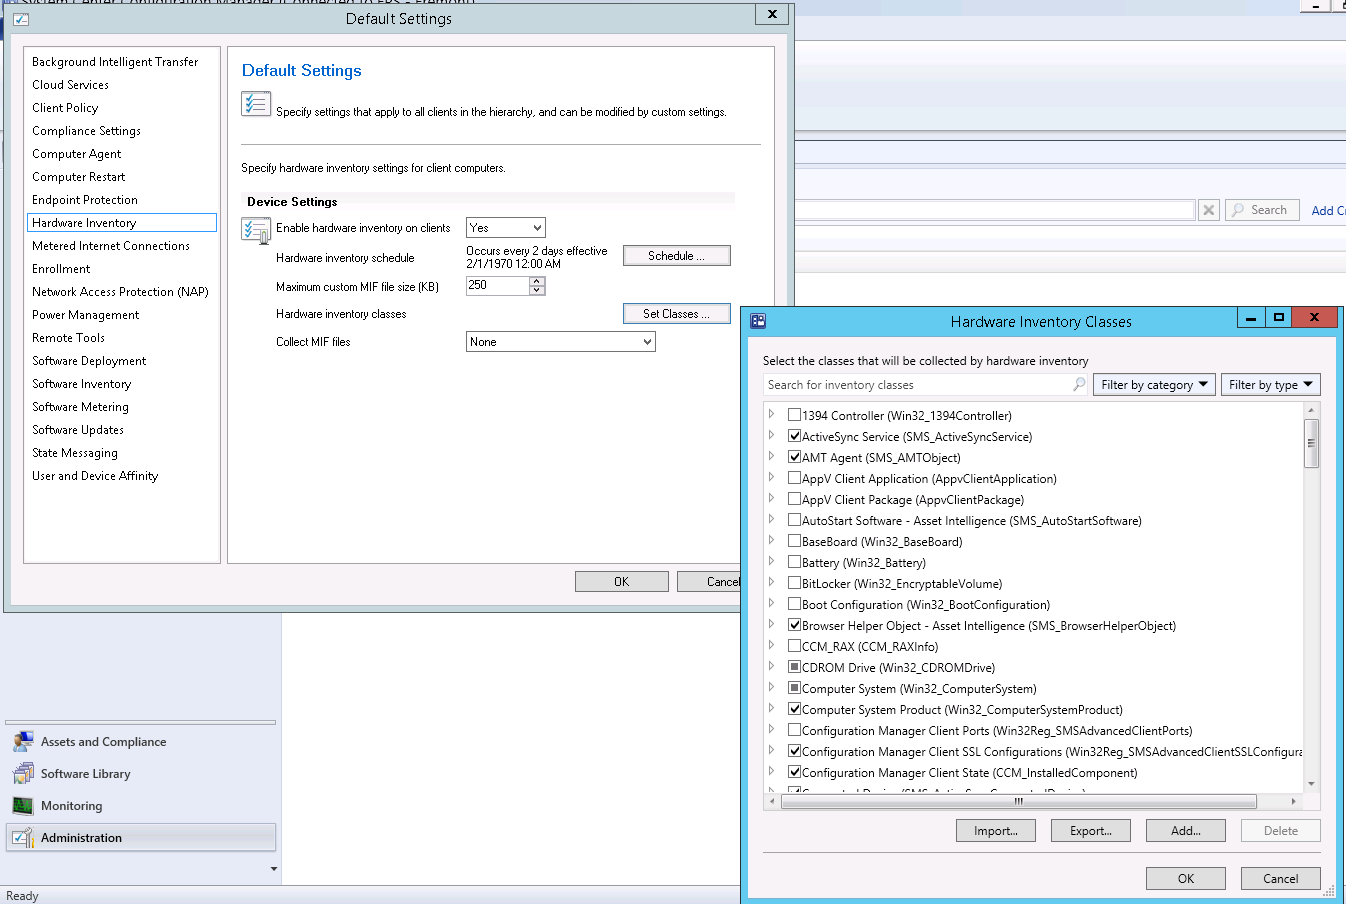This screenshot has height=904, width=1346.
Task: Select Software Inventory settings category
Action: 81,384
